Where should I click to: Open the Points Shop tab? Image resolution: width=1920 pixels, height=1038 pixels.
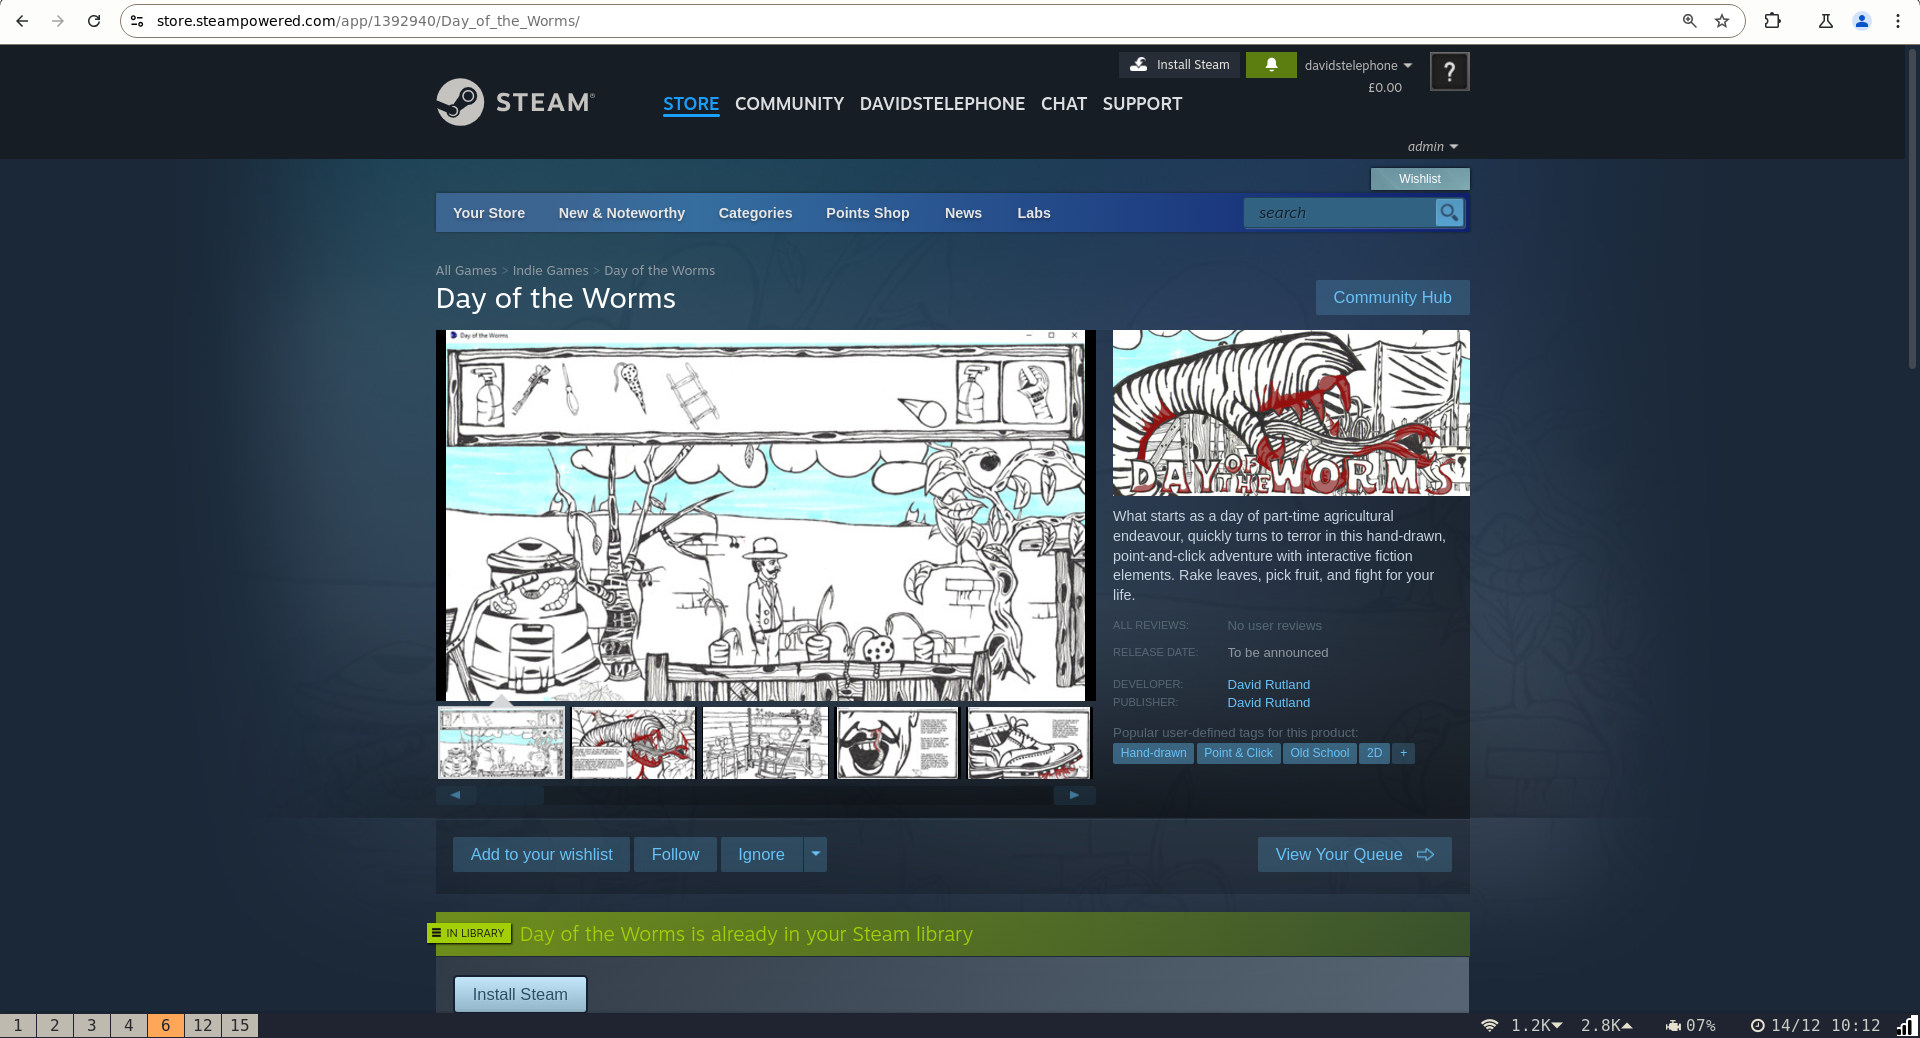[868, 213]
